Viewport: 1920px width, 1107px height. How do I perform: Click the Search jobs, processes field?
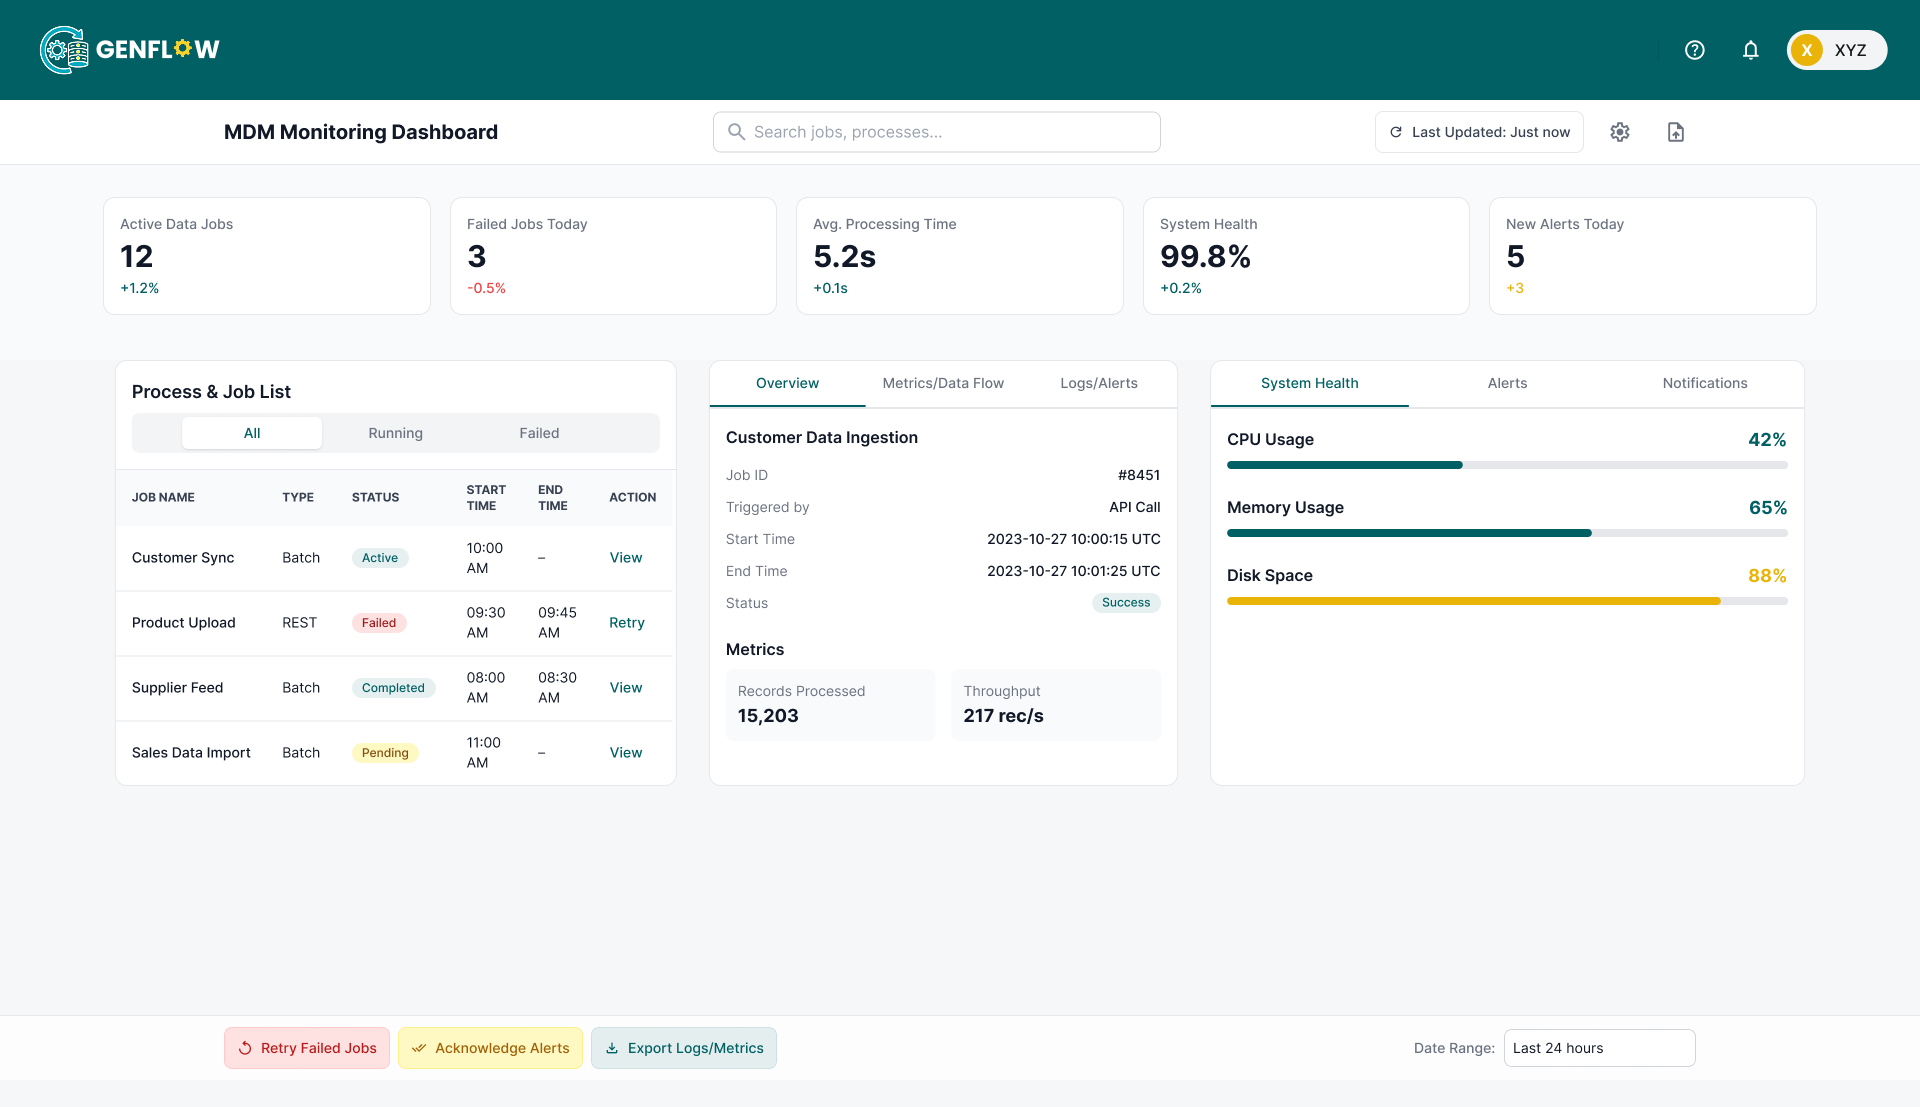(937, 132)
